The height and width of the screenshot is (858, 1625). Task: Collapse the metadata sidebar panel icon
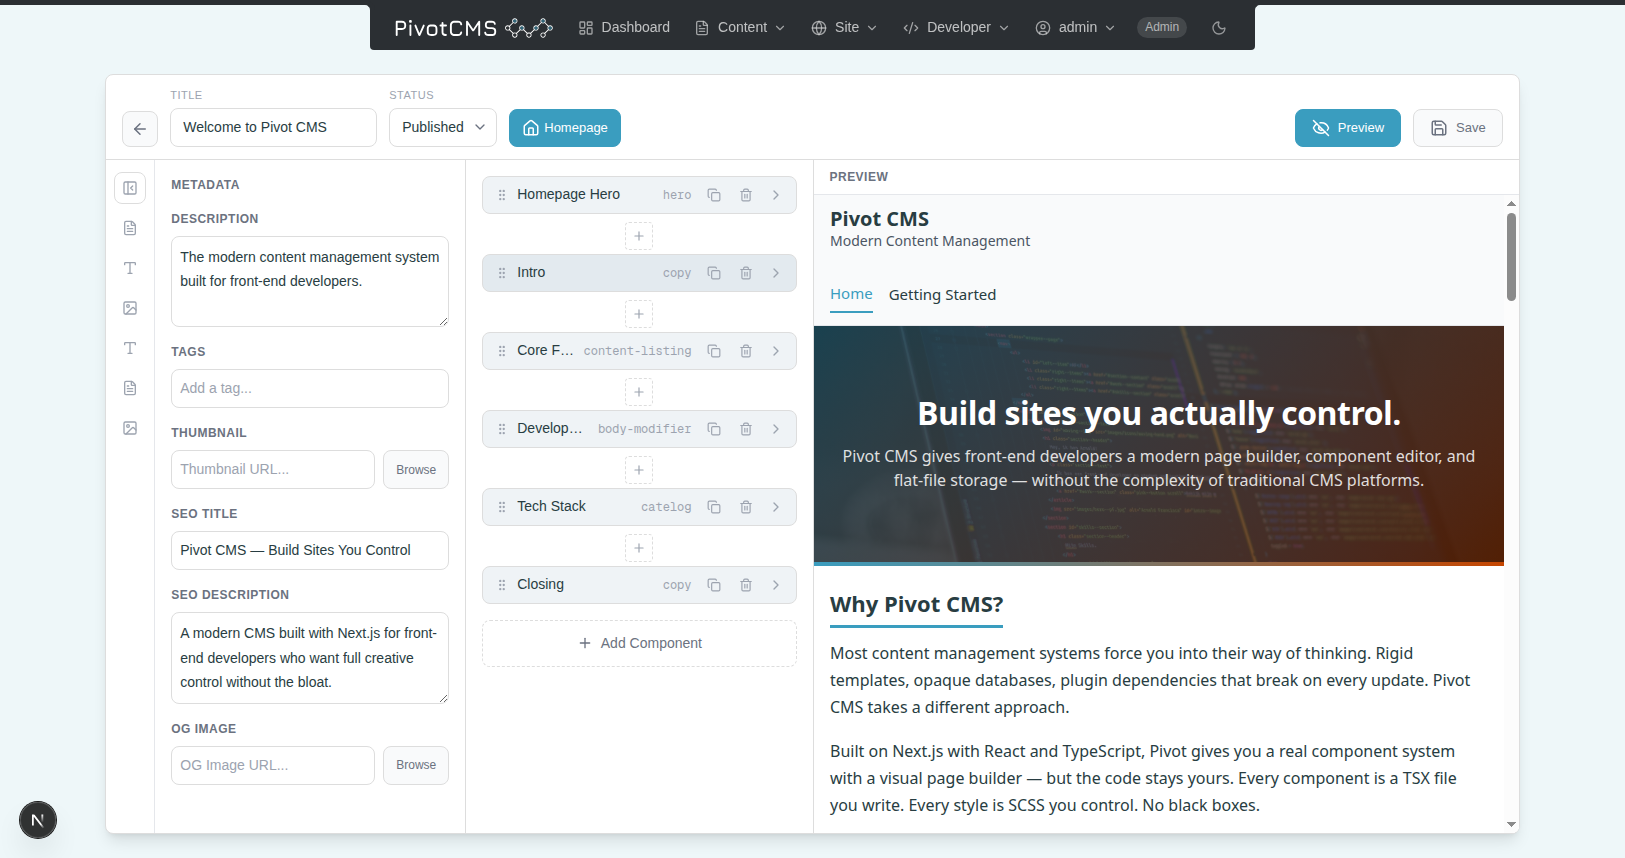[x=130, y=188]
